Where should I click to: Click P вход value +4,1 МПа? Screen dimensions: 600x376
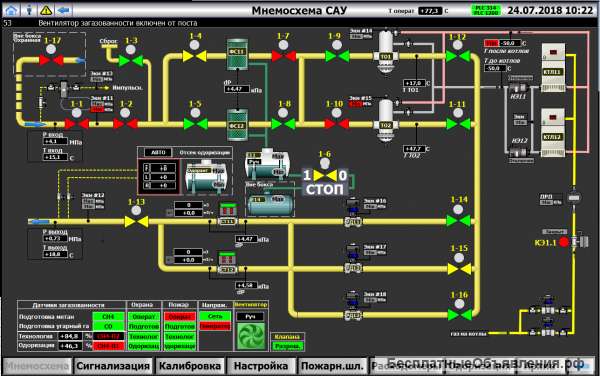(55, 141)
